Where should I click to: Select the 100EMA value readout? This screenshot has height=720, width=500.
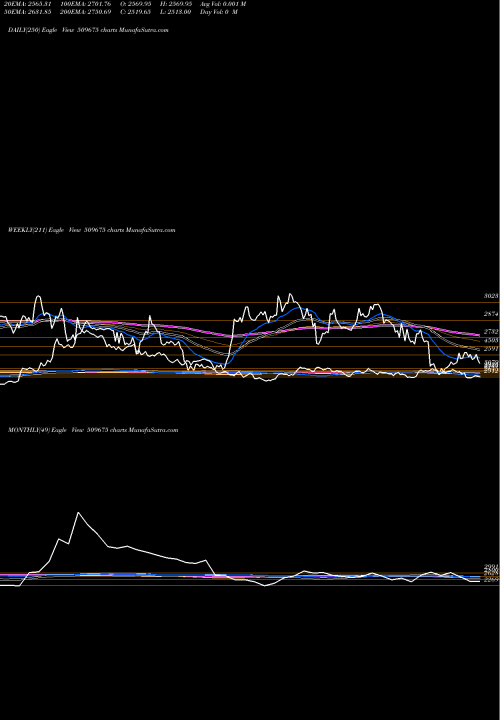[x=85, y=4]
